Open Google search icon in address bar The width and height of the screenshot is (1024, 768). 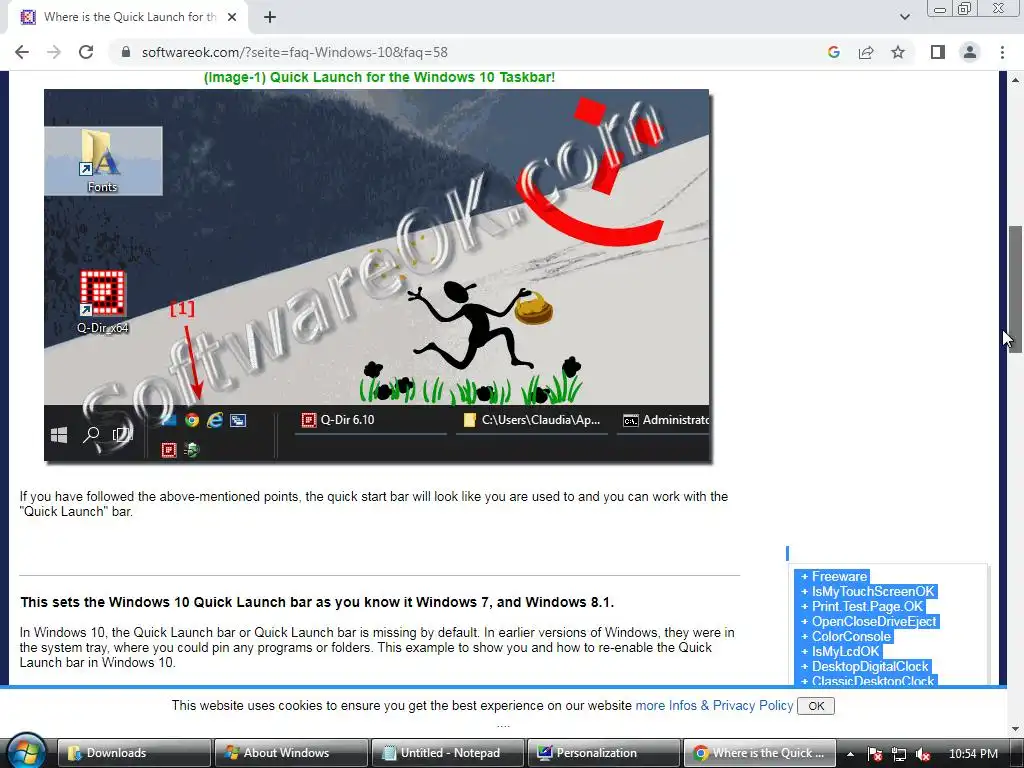coord(833,52)
